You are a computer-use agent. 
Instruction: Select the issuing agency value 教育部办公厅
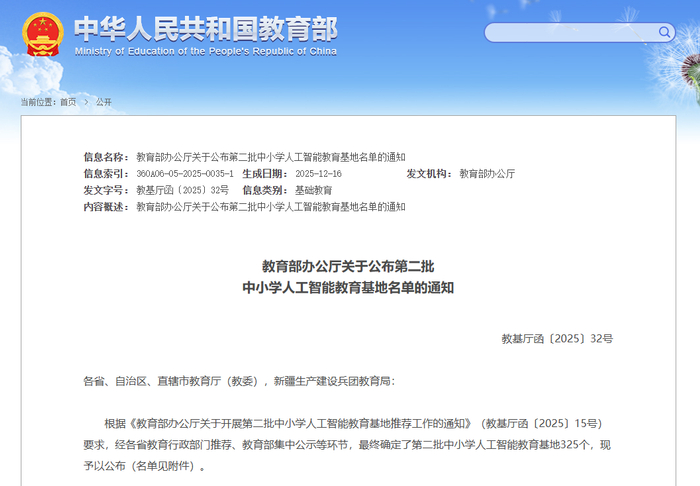(487, 174)
